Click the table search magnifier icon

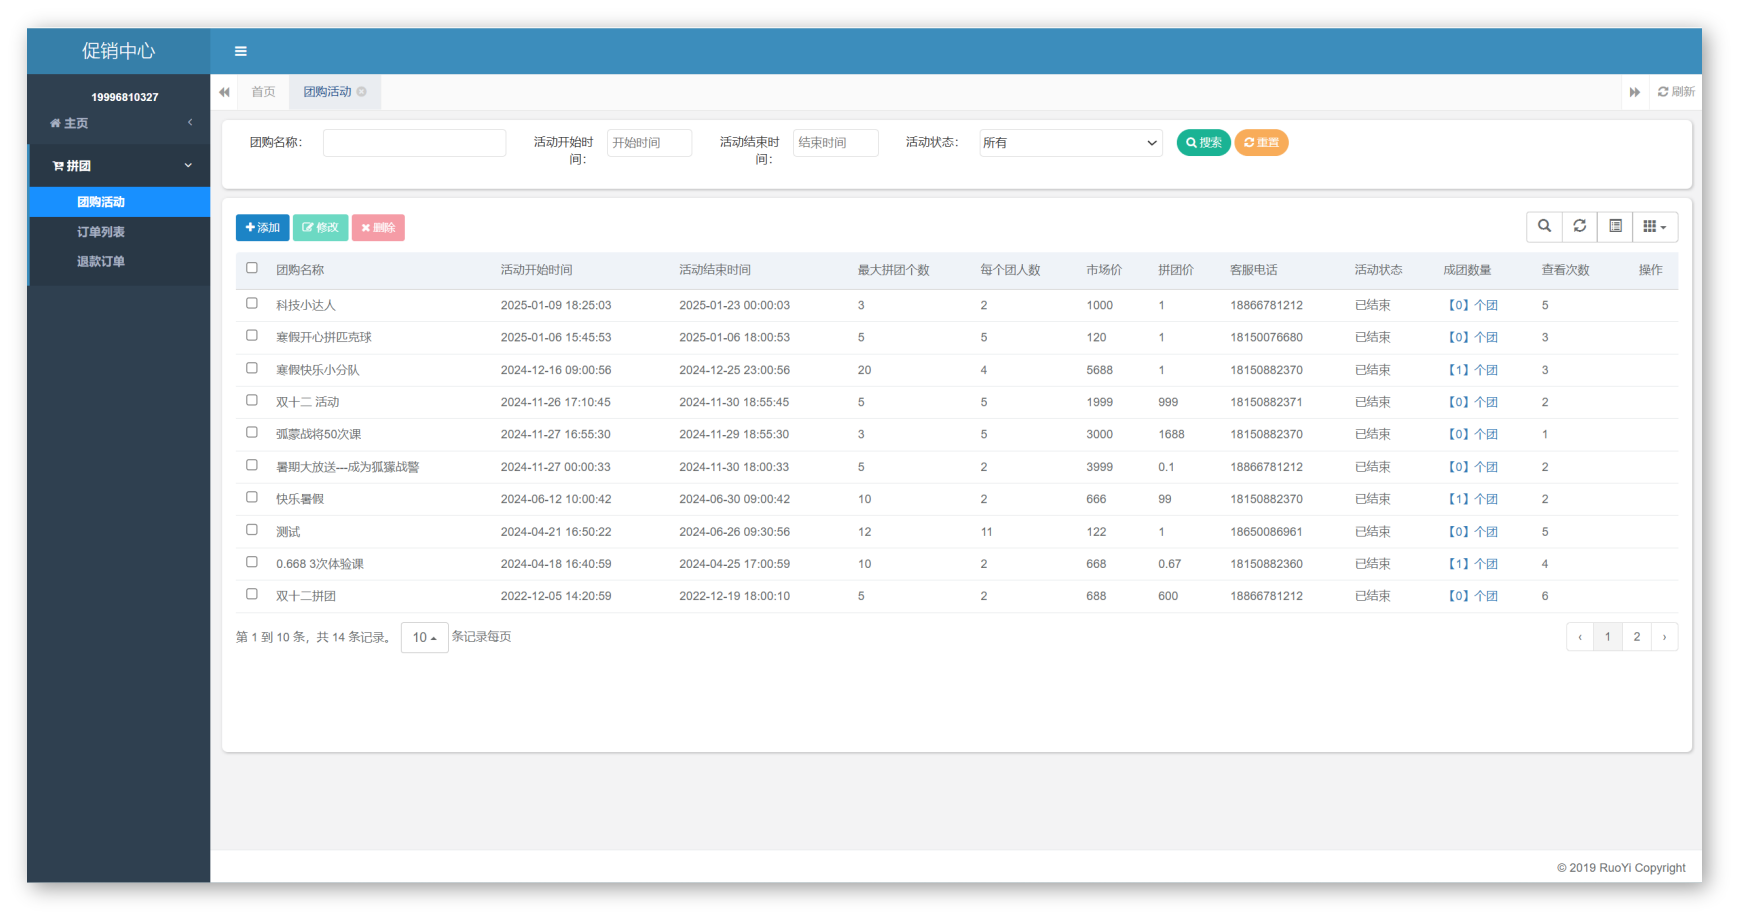(x=1544, y=227)
